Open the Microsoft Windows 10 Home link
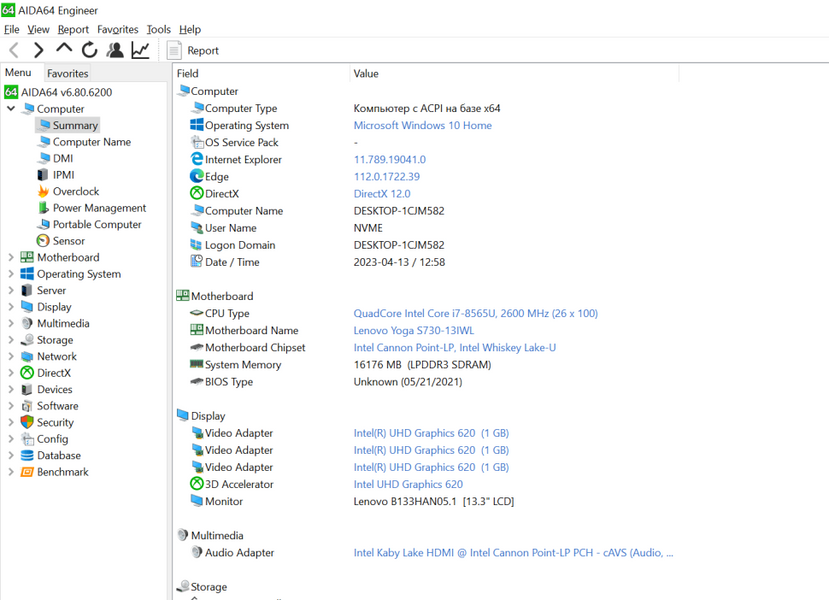Image resolution: width=829 pixels, height=600 pixels. 422,125
